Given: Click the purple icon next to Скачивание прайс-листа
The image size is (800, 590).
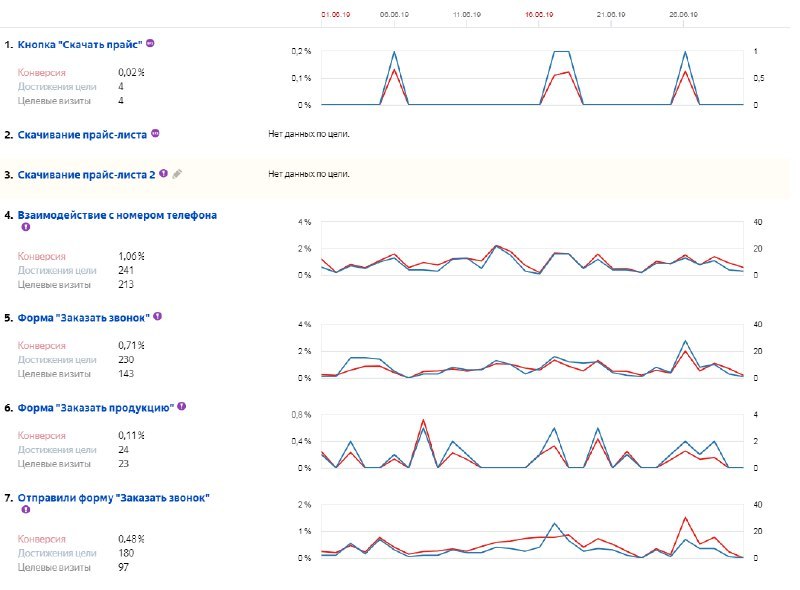Looking at the screenshot, I should click(156, 133).
